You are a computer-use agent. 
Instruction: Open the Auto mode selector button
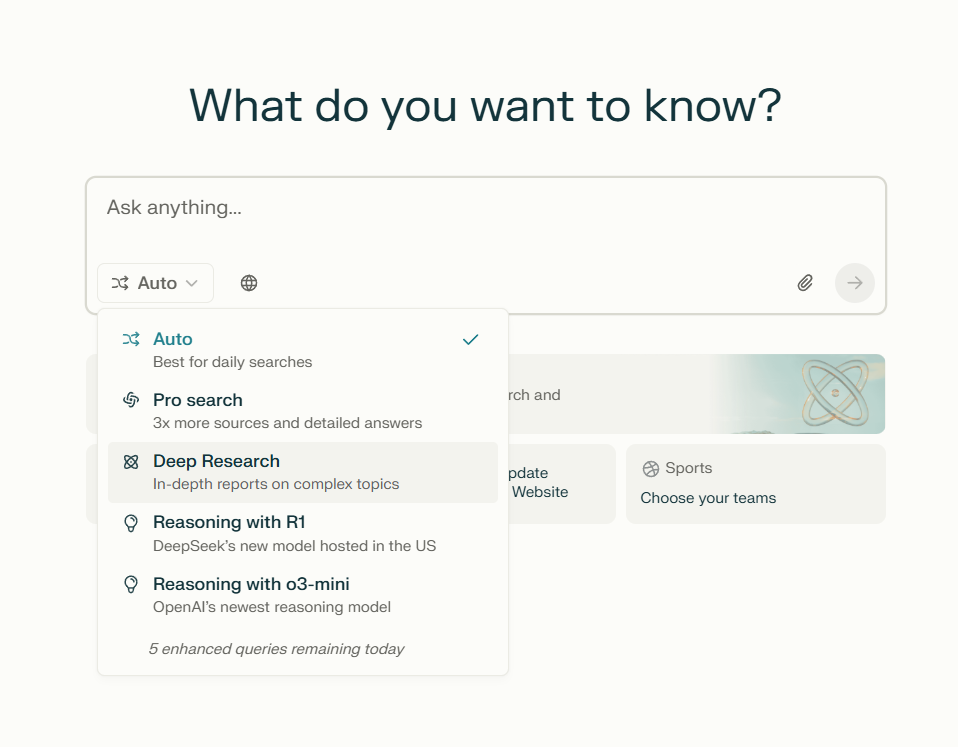tap(155, 283)
